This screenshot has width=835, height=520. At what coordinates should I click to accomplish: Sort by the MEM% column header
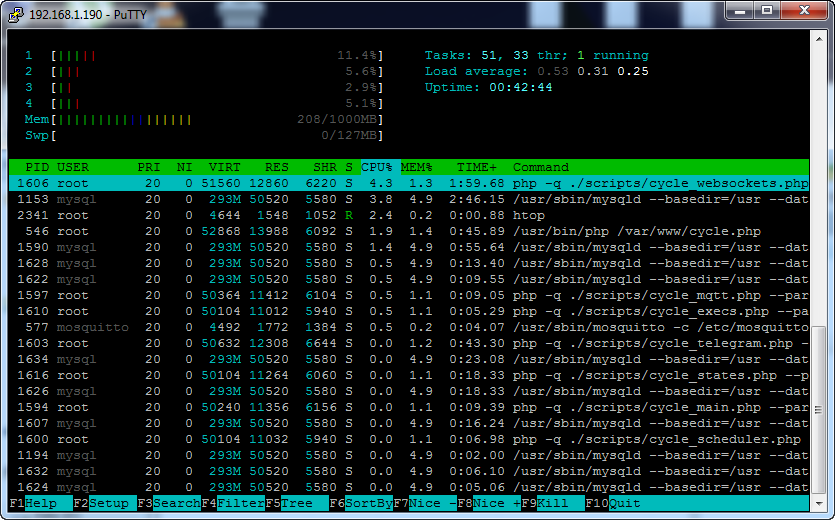pos(416,167)
